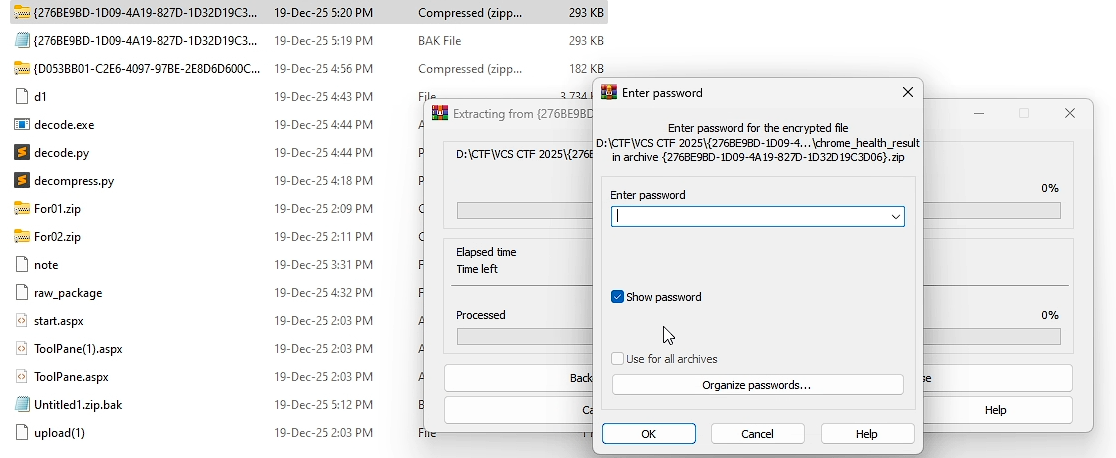
Task: Click the upload(1) file icon
Action: [x=21, y=432]
